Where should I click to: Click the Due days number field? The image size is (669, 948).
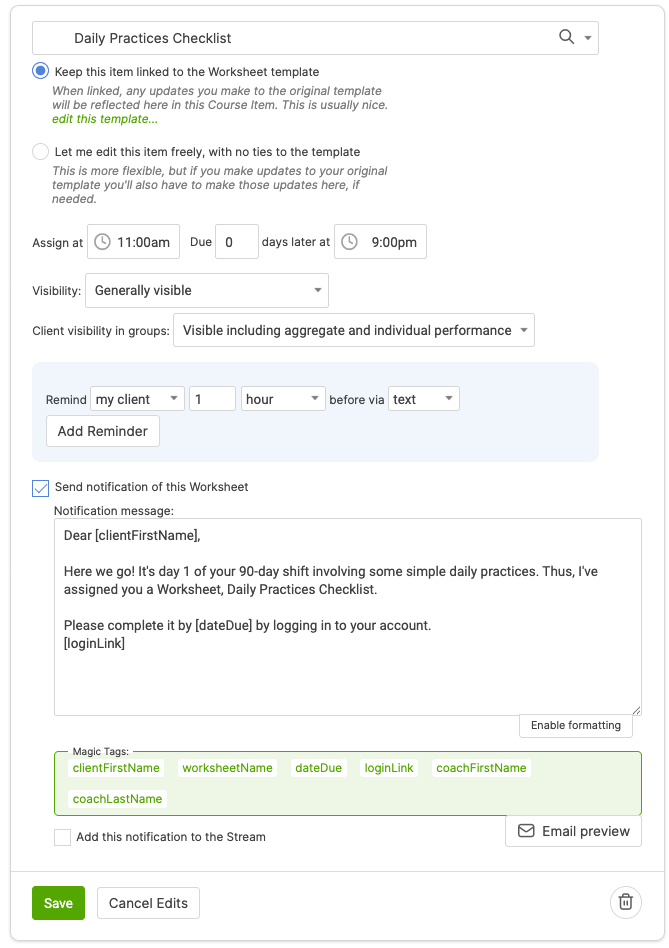(x=236, y=242)
